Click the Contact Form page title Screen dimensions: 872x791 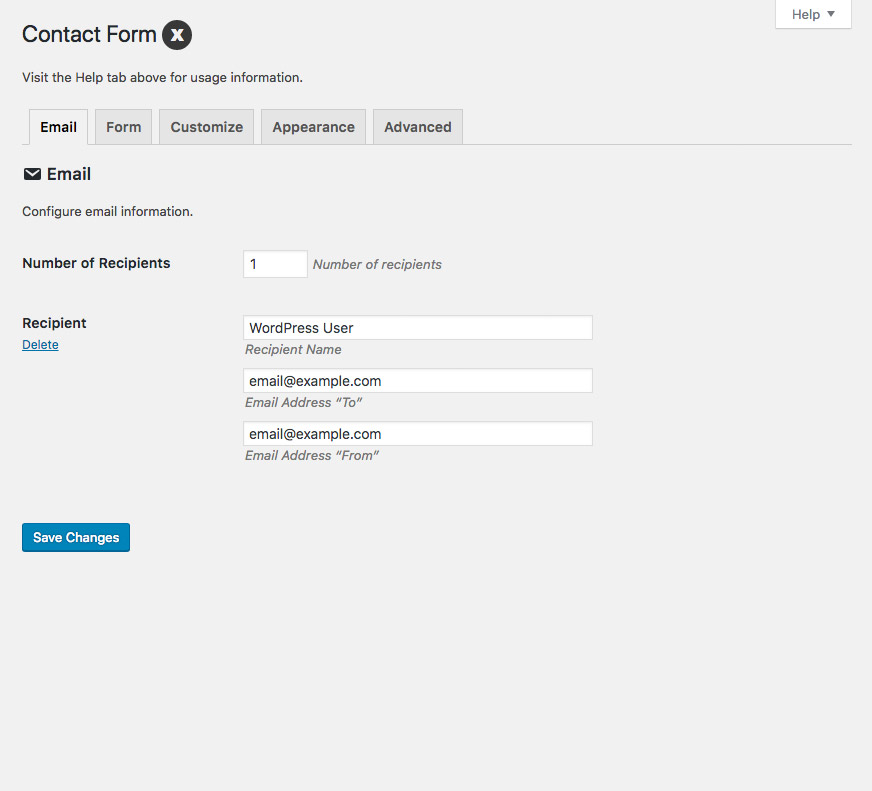[89, 35]
